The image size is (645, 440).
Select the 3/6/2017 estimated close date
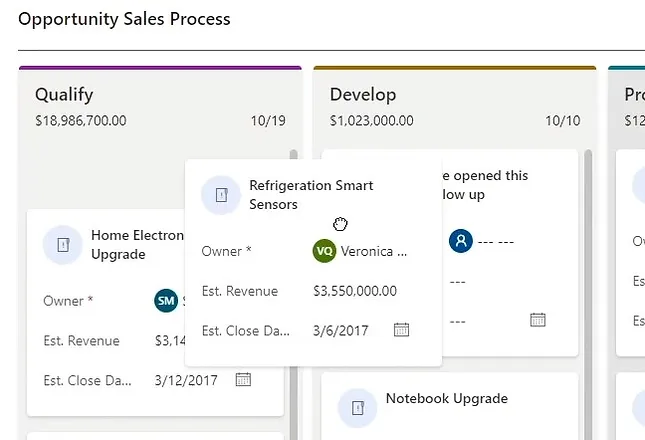point(341,331)
